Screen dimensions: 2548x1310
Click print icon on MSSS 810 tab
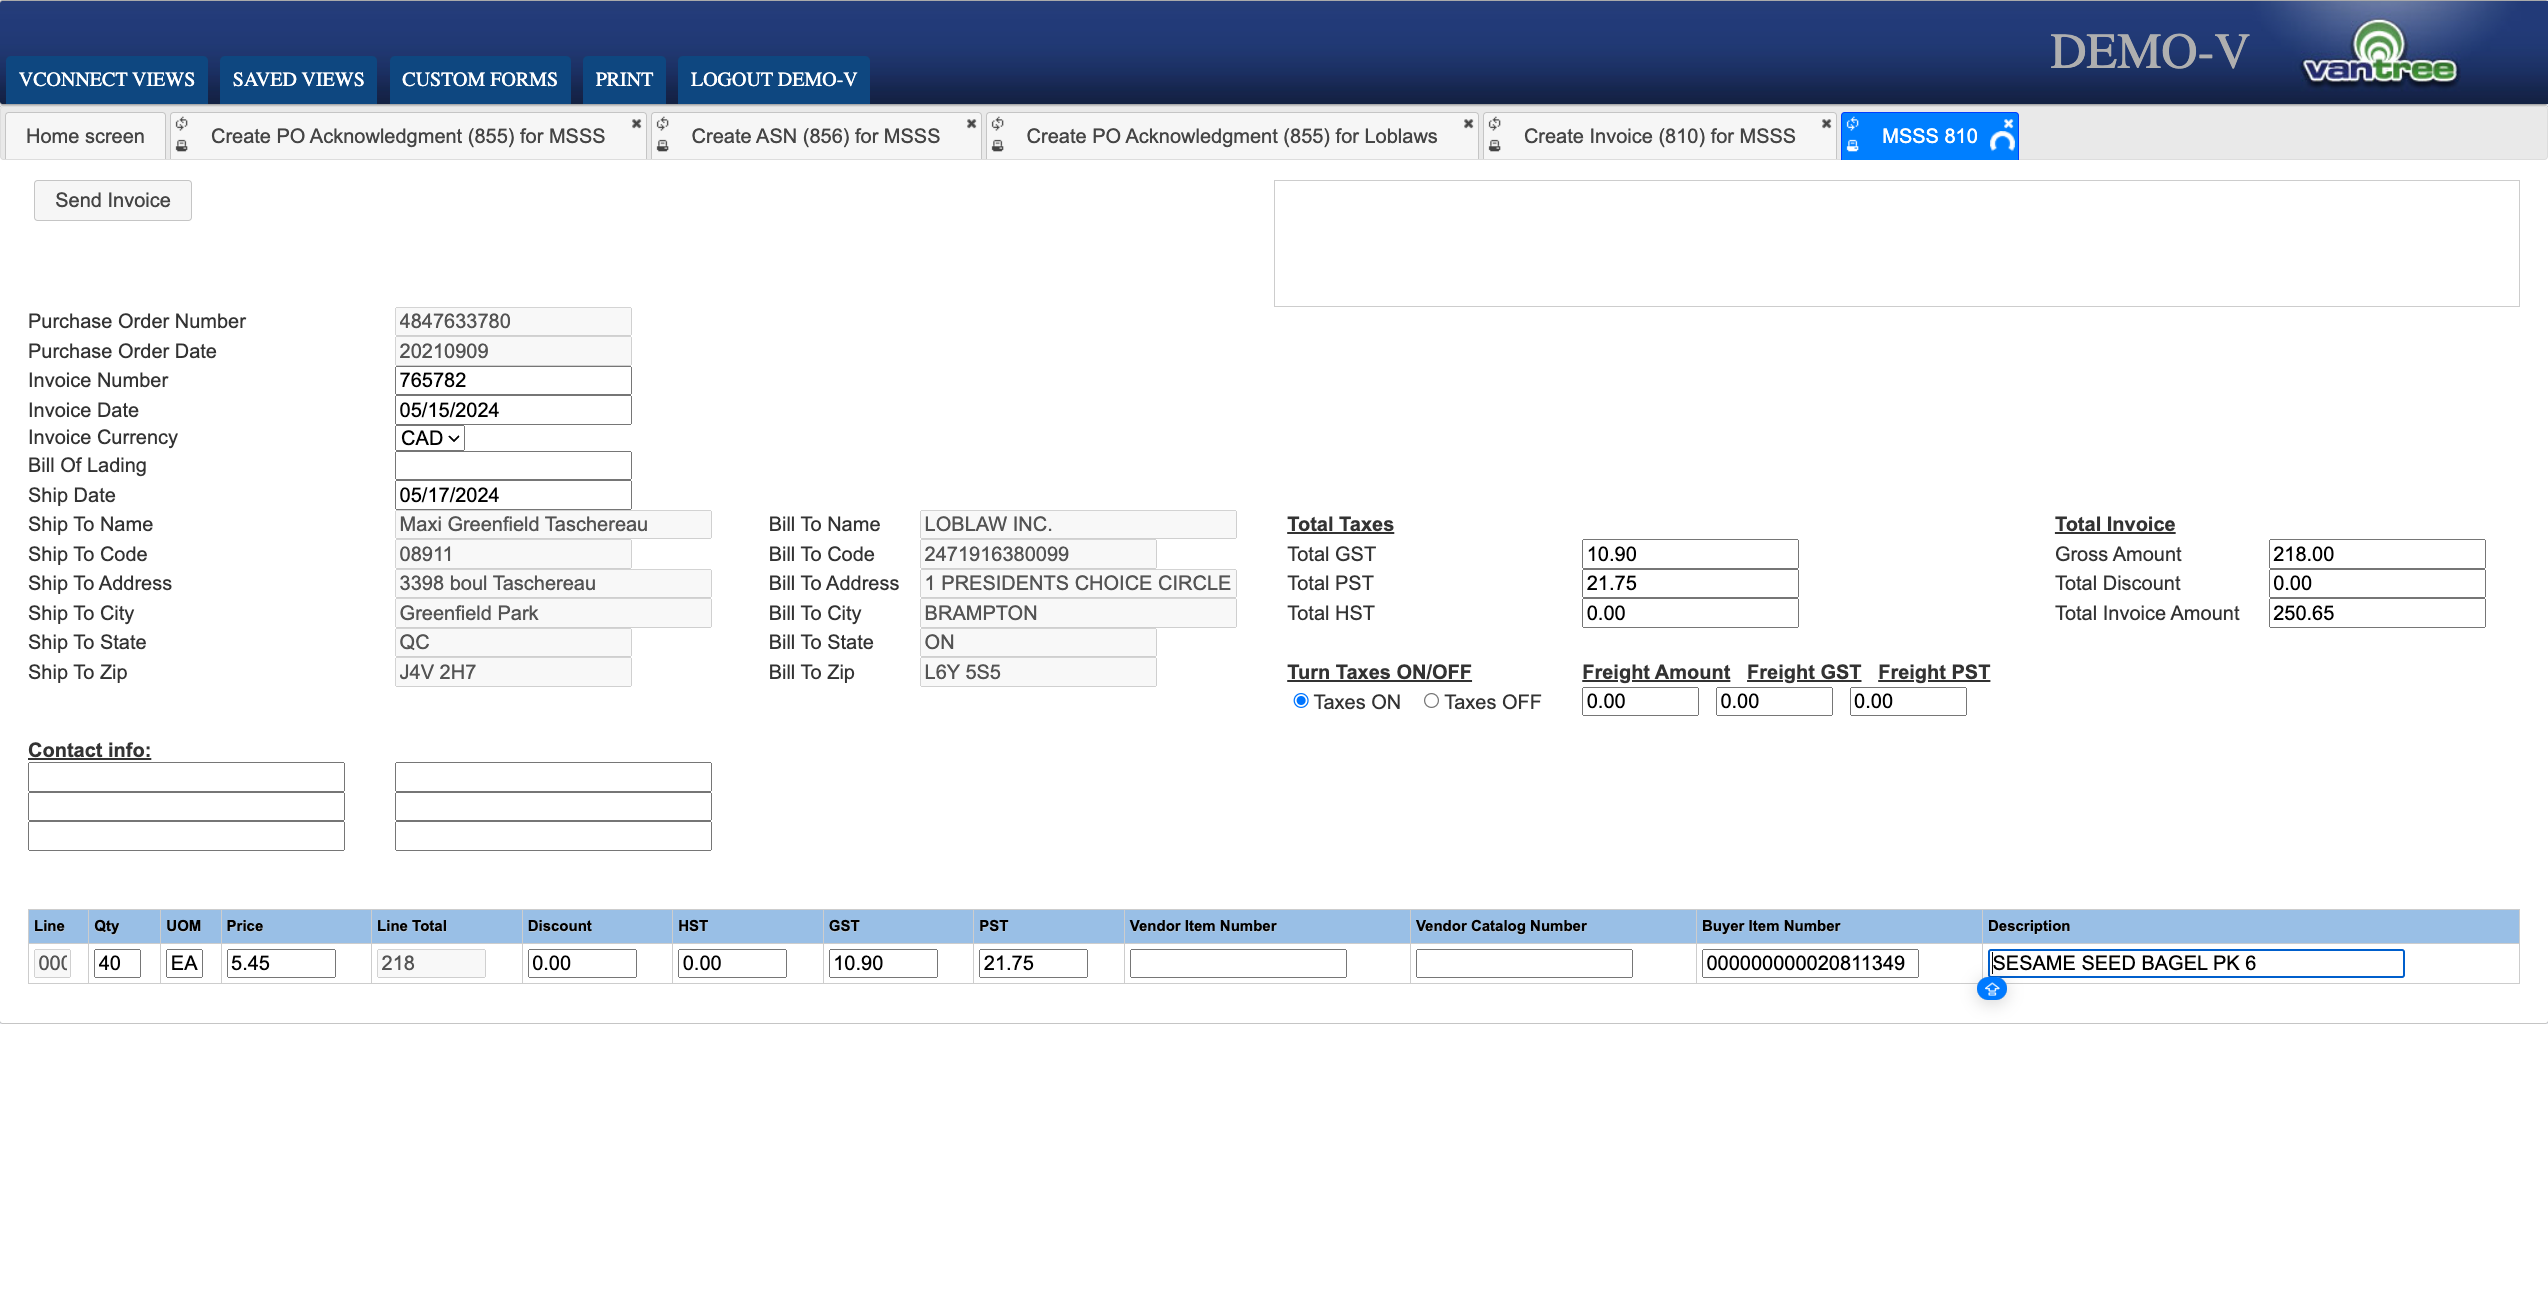coord(1853,146)
